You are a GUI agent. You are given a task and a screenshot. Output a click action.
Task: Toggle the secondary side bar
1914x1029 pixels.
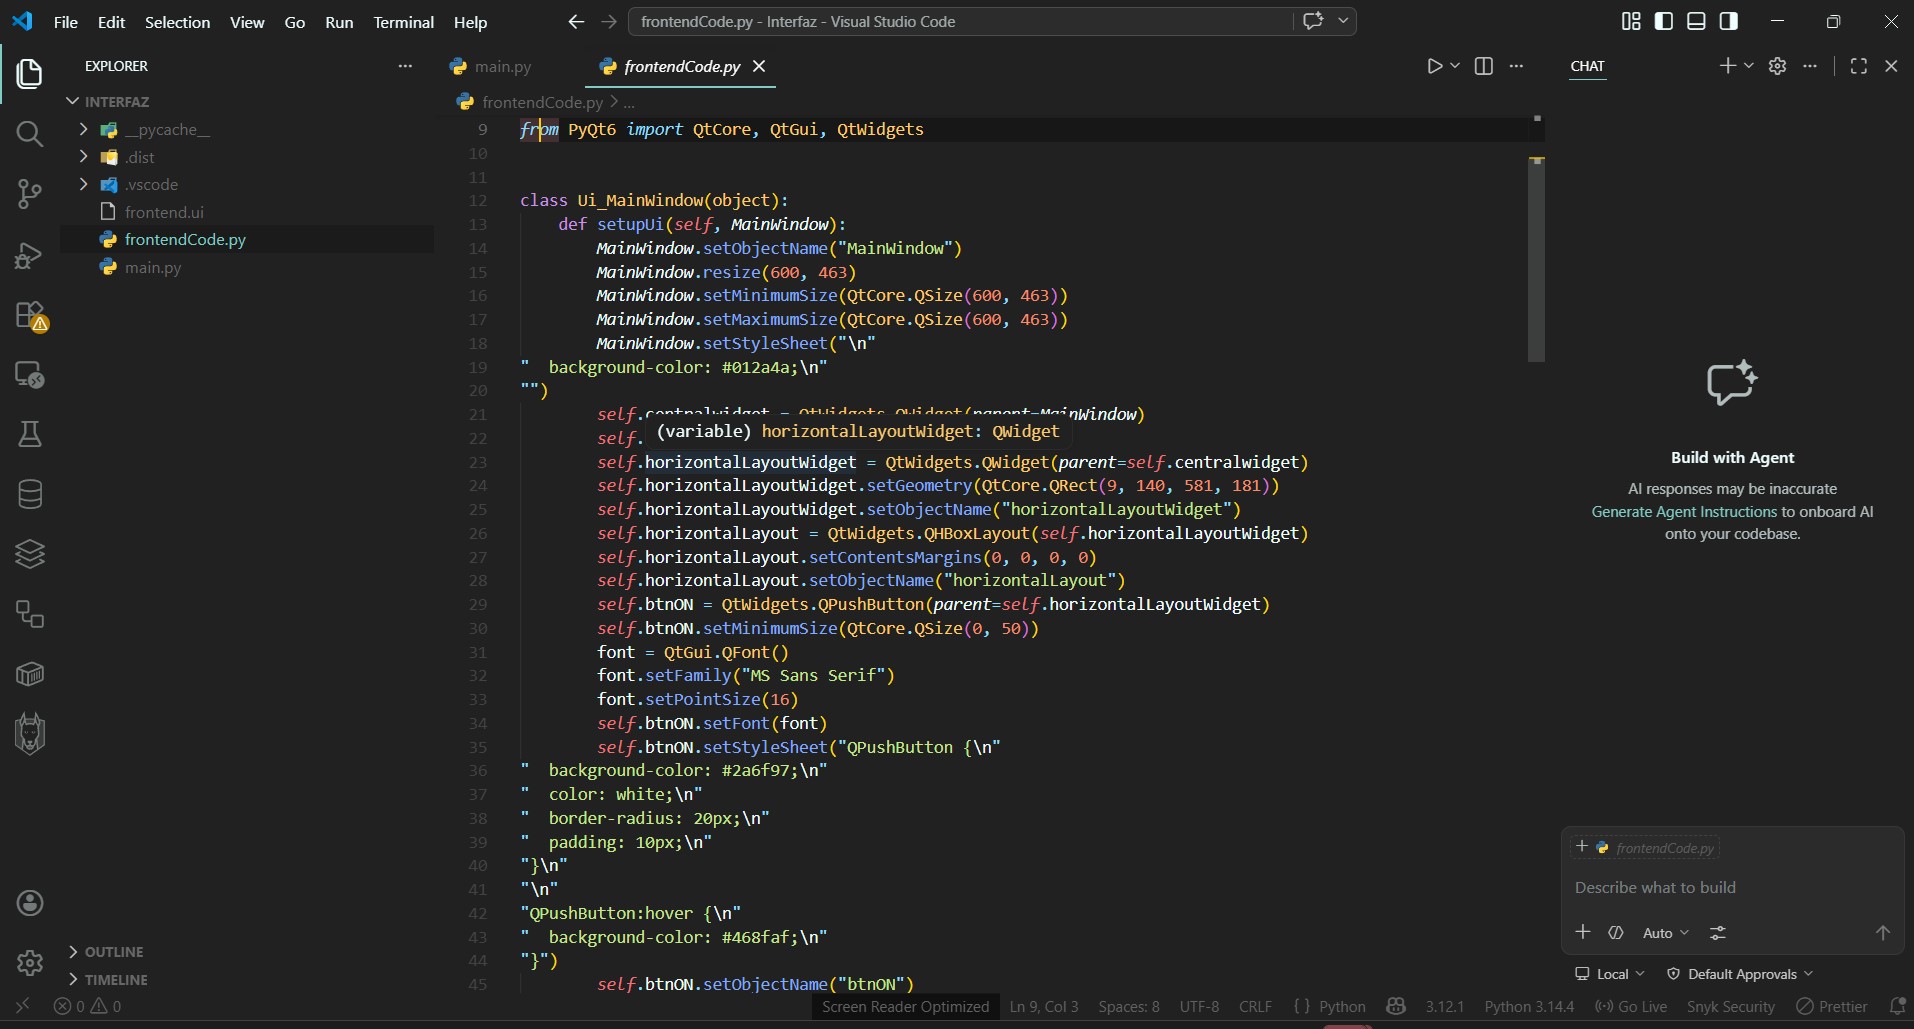(1728, 21)
